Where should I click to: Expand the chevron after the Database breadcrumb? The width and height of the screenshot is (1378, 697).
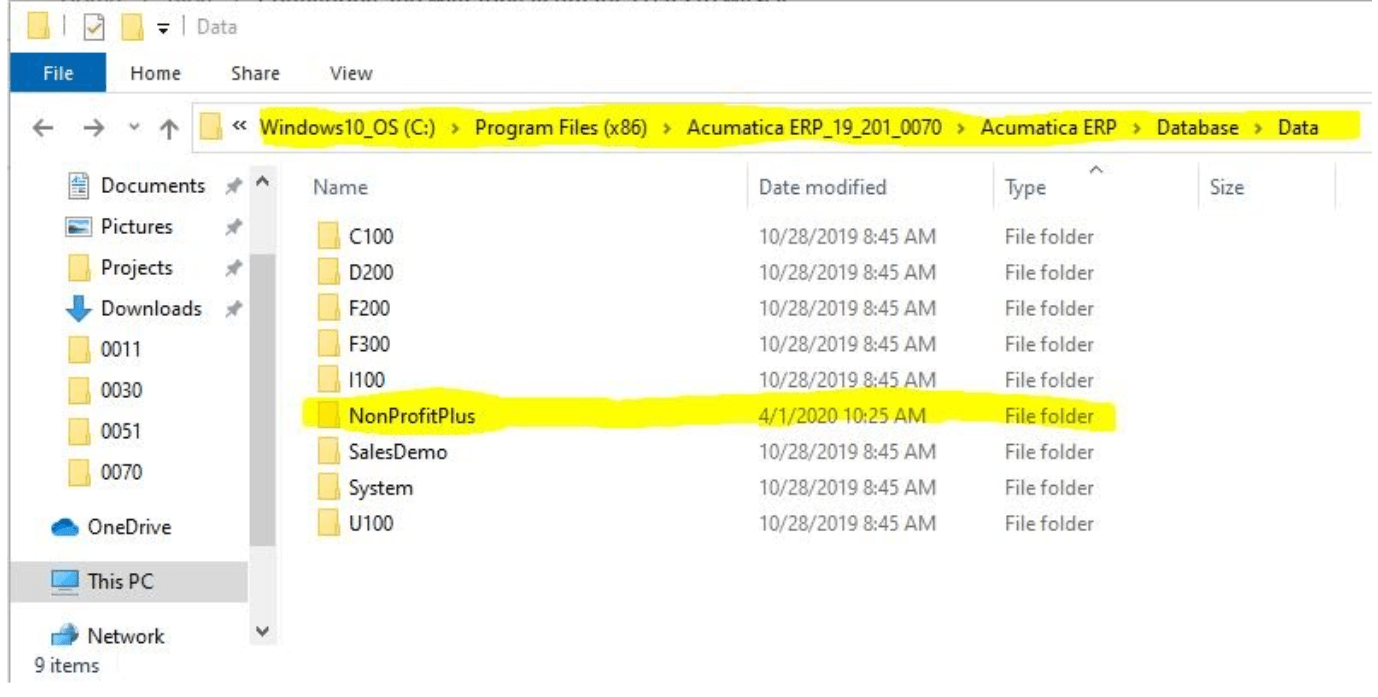1257,128
